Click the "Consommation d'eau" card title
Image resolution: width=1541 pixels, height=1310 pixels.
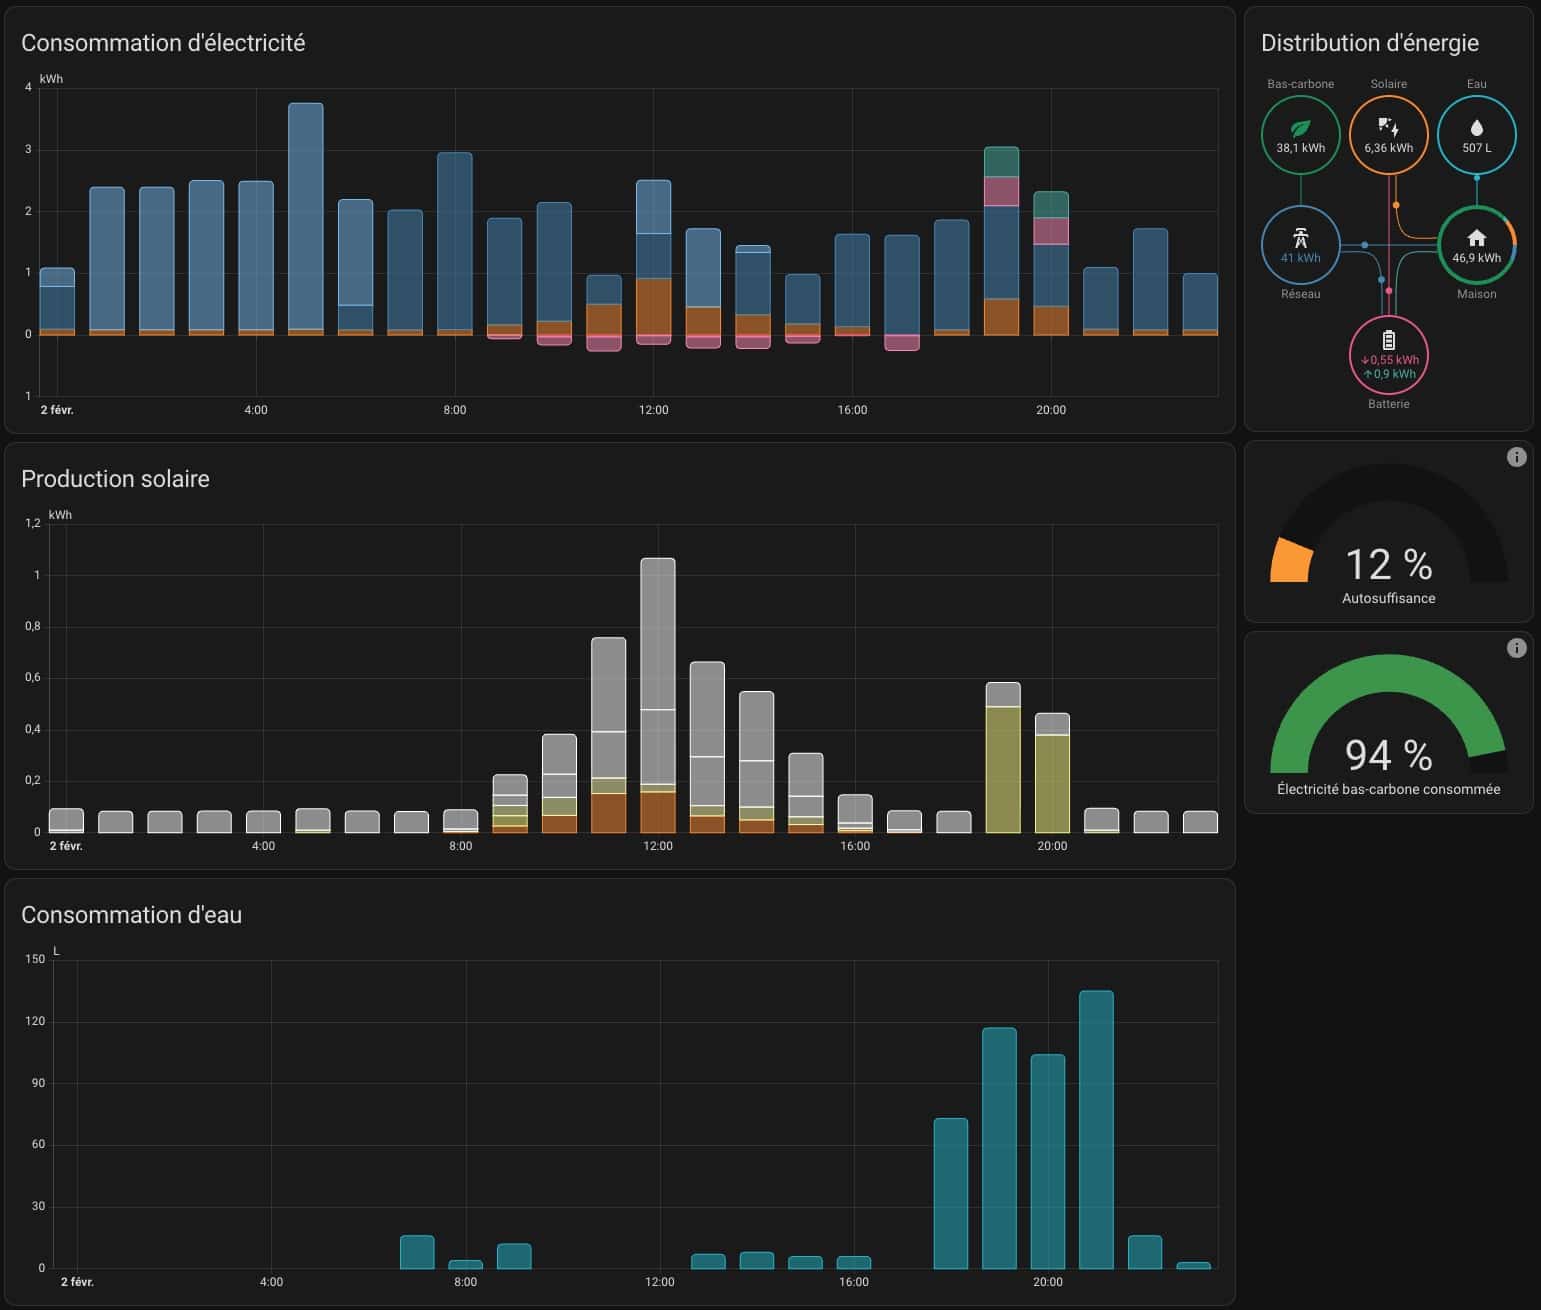pos(131,915)
